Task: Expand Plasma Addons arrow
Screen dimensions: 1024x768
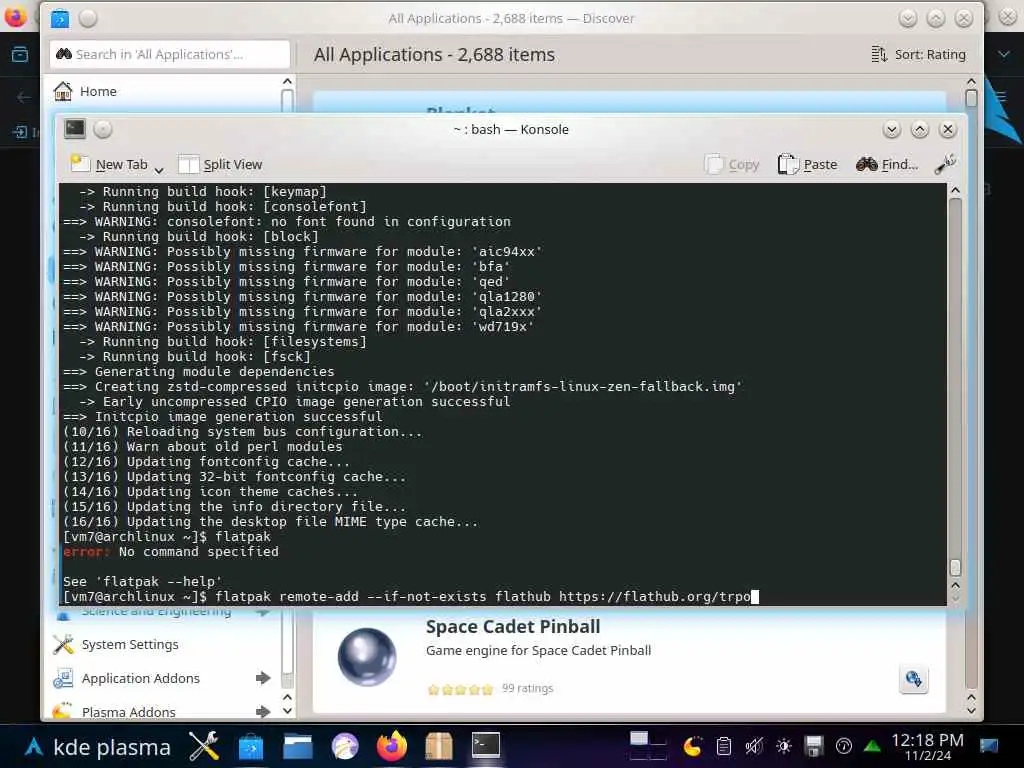Action: 263,711
